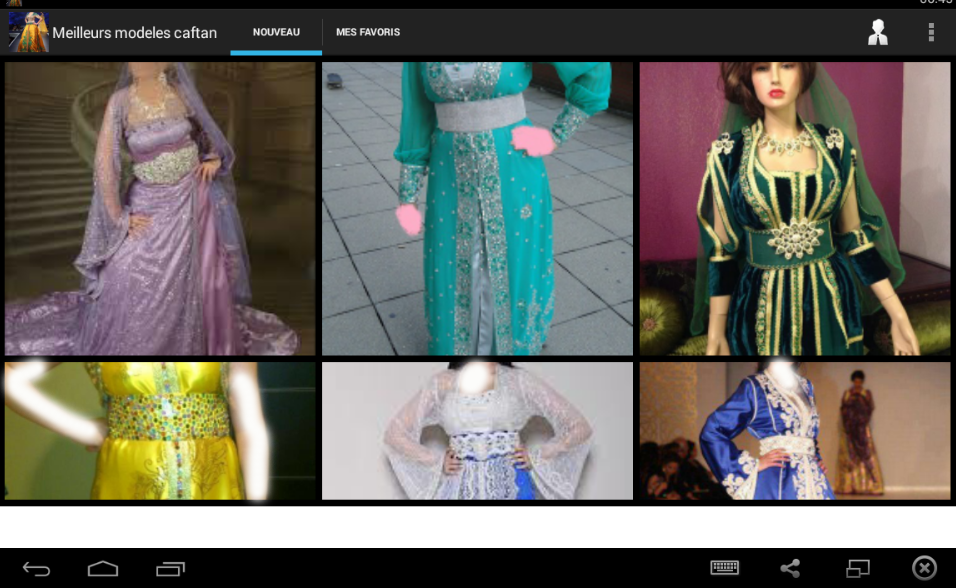The image size is (956, 588).
Task: Click the Meilleurs modeles caftan title
Action: click(135, 33)
